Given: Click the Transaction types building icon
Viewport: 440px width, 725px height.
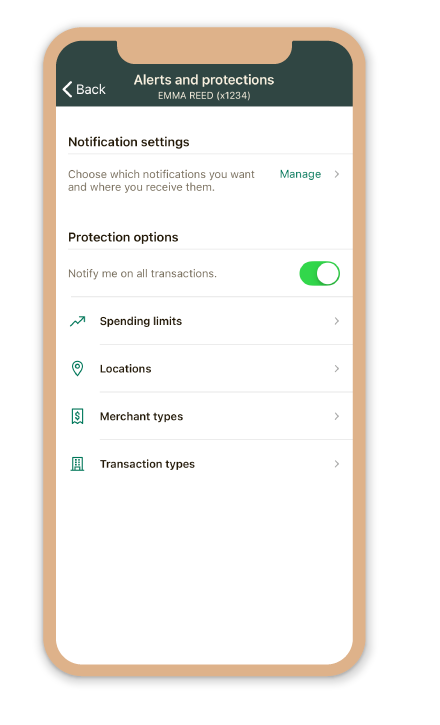Looking at the screenshot, I should pyautogui.click(x=77, y=464).
